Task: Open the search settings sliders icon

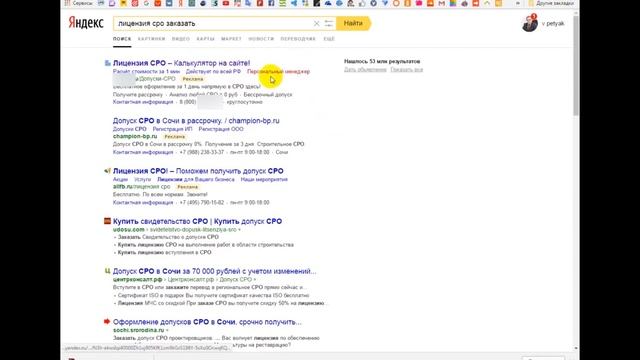Action: click(x=329, y=24)
